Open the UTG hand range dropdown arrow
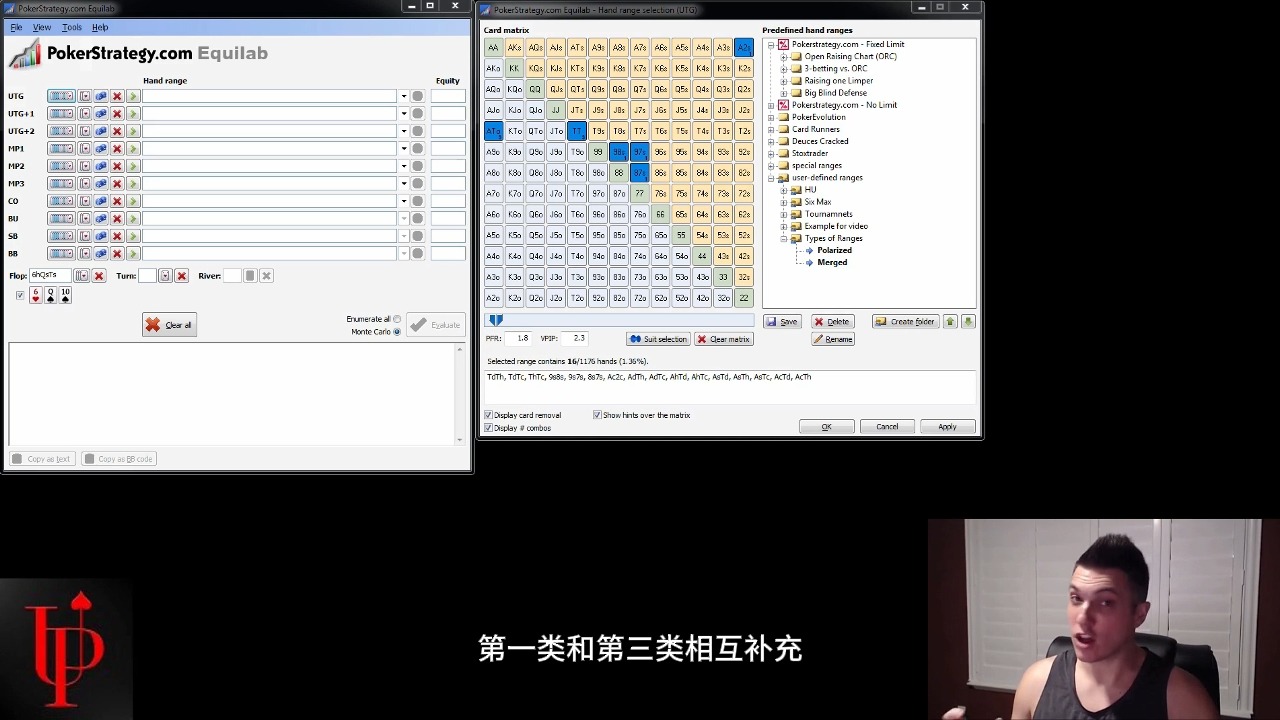 click(404, 96)
